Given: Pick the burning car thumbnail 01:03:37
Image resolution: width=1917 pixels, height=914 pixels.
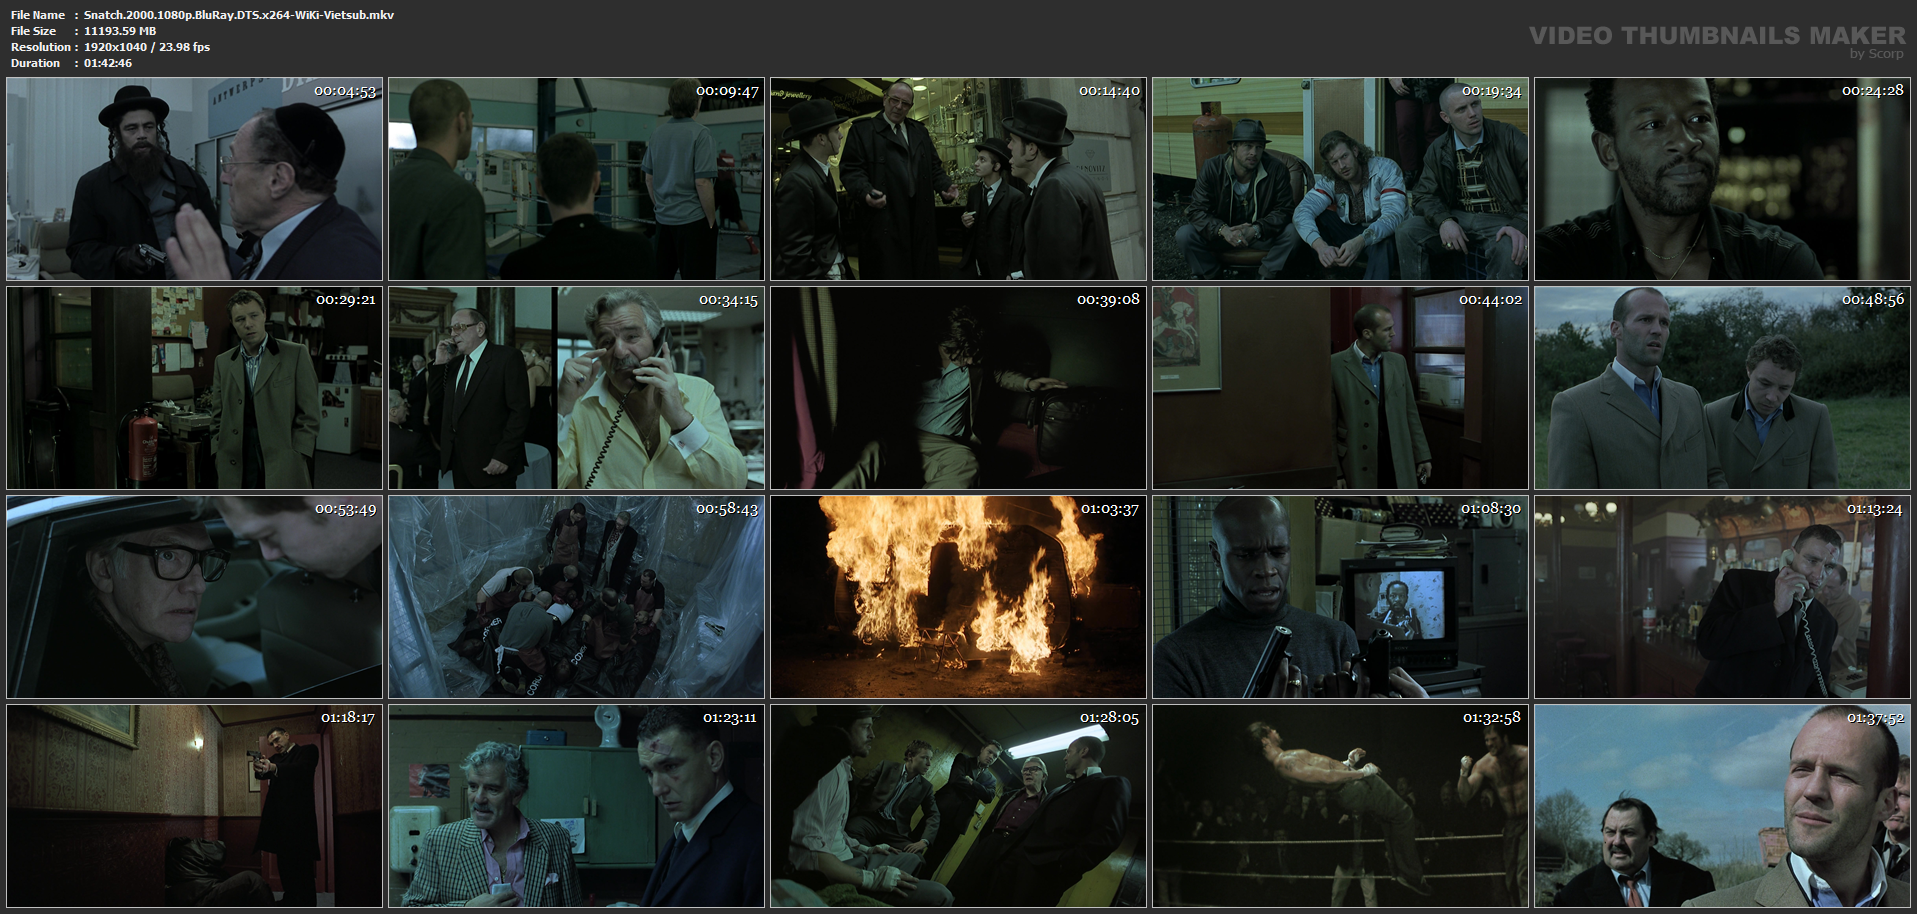Looking at the screenshot, I should [958, 597].
